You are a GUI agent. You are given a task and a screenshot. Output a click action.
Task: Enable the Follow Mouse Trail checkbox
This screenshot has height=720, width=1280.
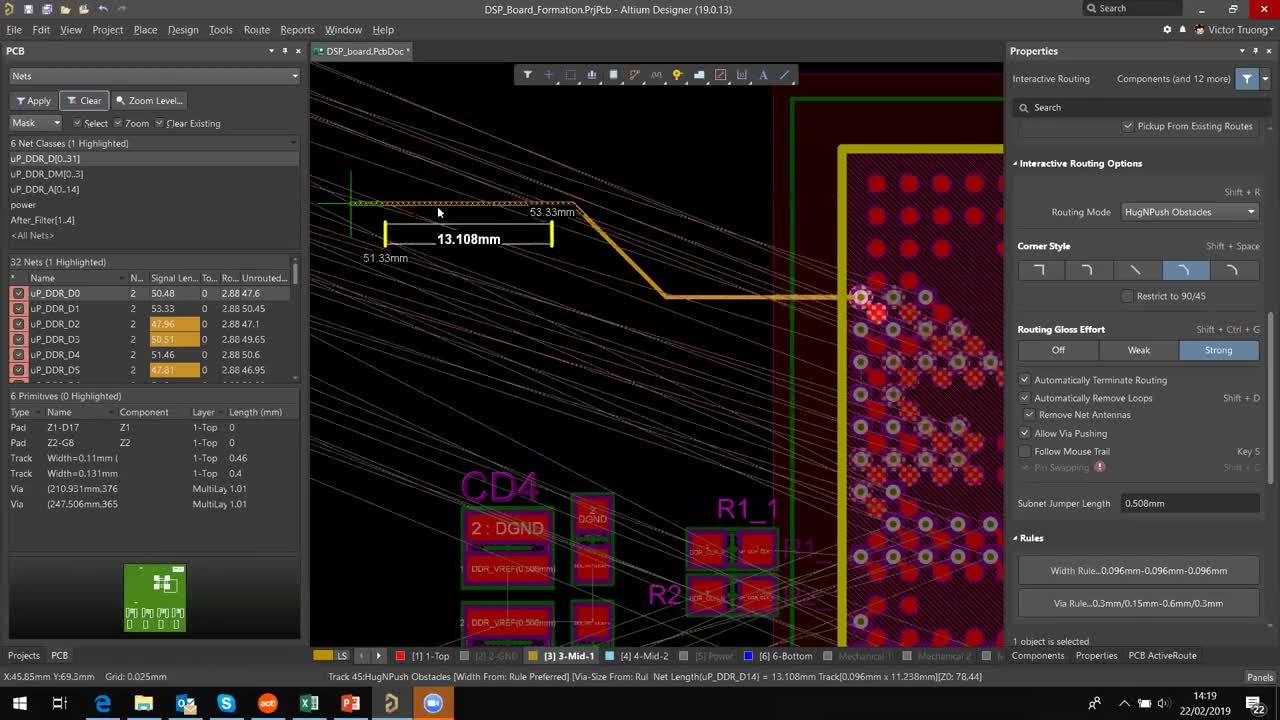click(1024, 451)
